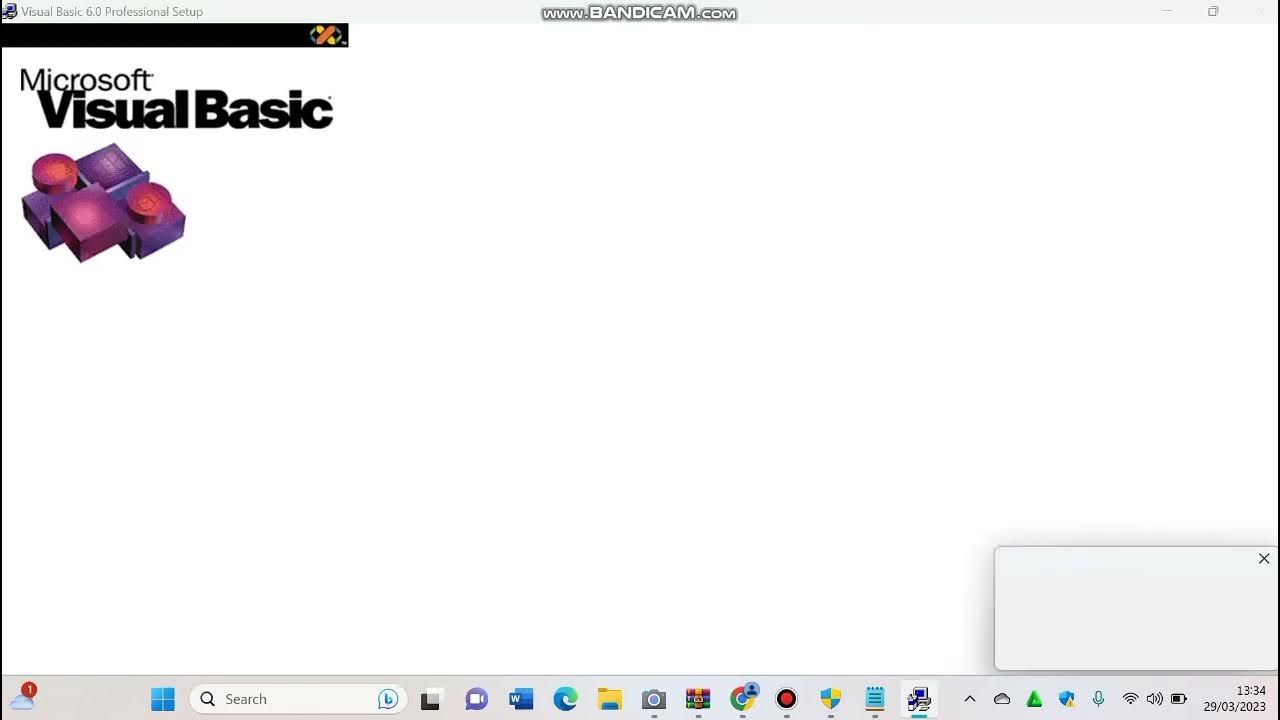Close the notification popup
1280x720 pixels.
click(x=1264, y=559)
